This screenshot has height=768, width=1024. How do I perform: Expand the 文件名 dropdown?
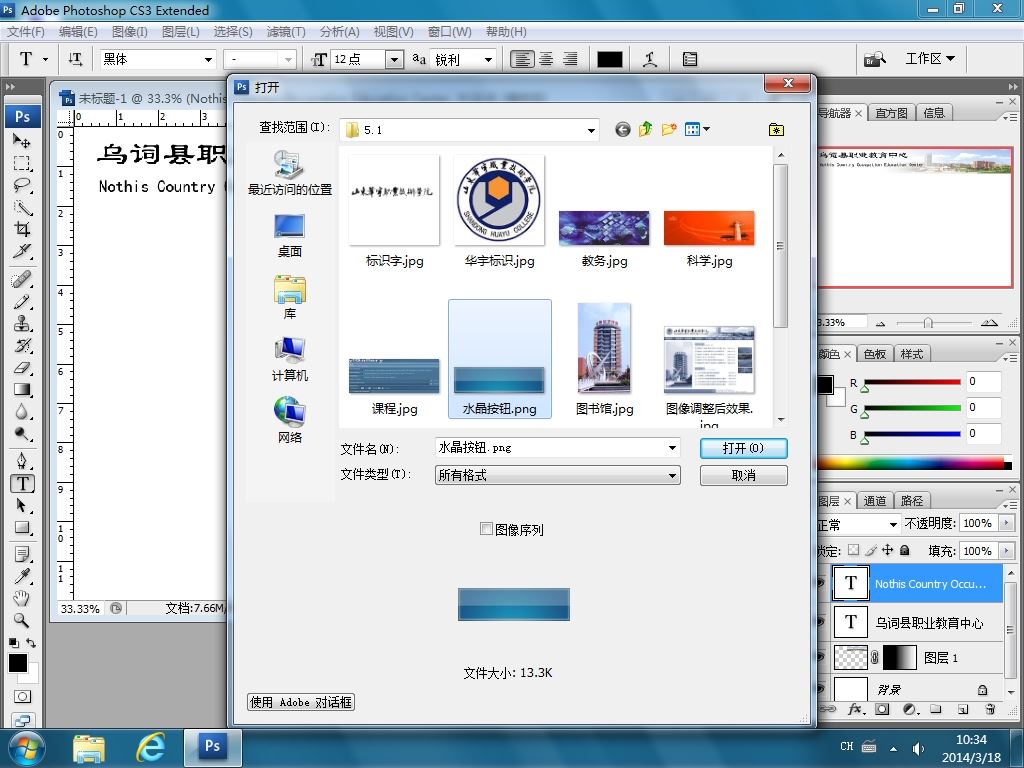click(672, 448)
